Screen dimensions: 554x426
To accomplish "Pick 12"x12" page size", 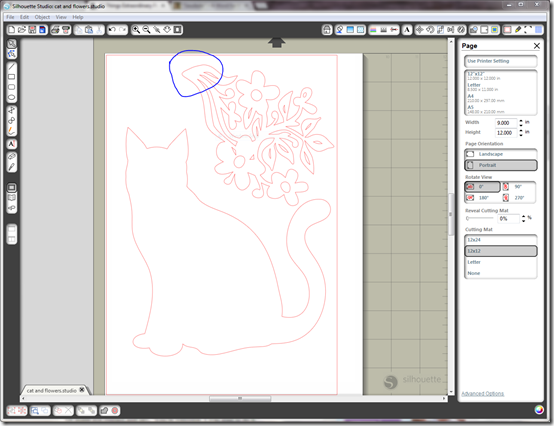I will click(x=501, y=76).
